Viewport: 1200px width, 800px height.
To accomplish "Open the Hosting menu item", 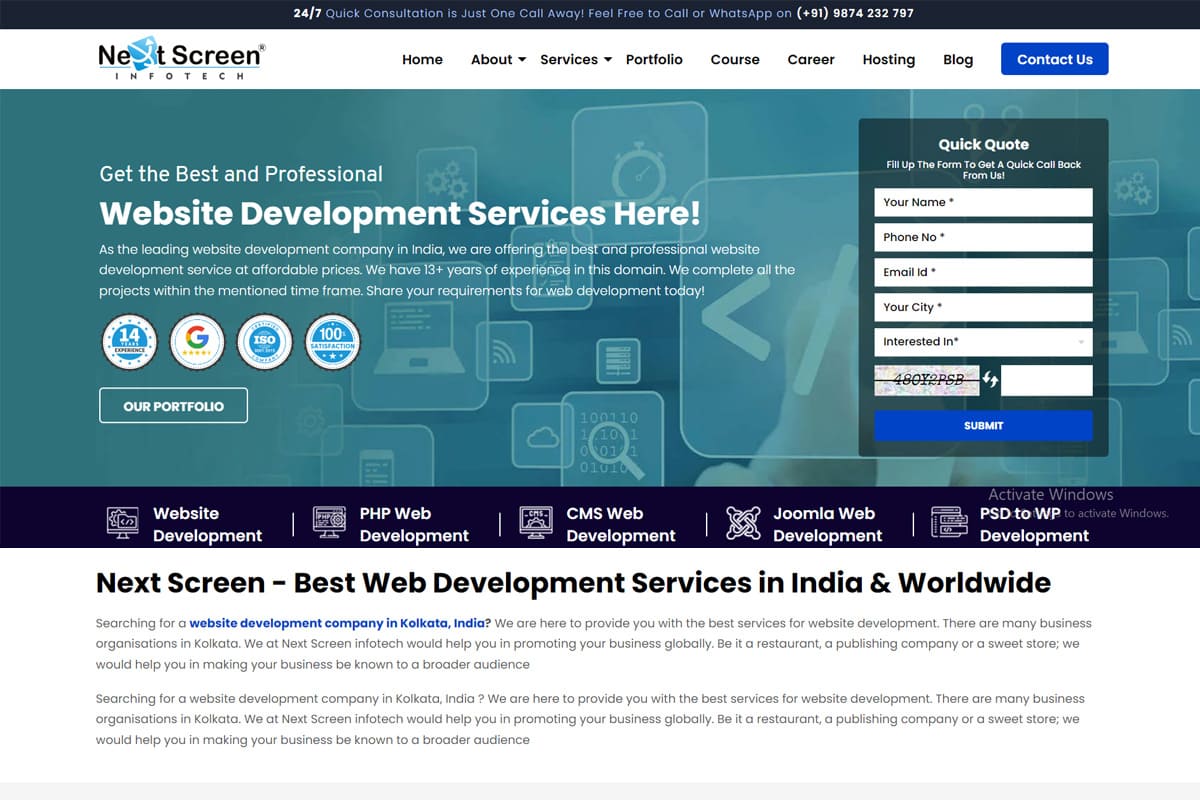I will coord(889,59).
